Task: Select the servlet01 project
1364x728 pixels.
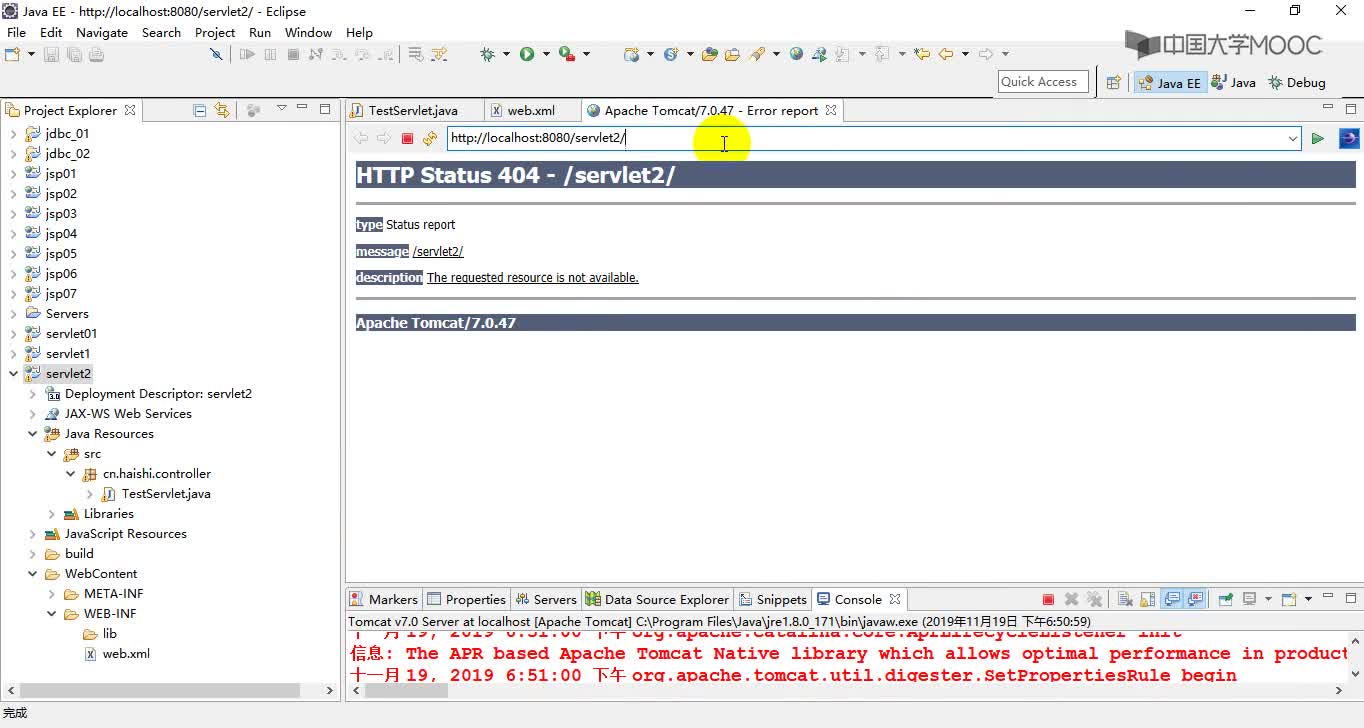Action: [x=61, y=333]
